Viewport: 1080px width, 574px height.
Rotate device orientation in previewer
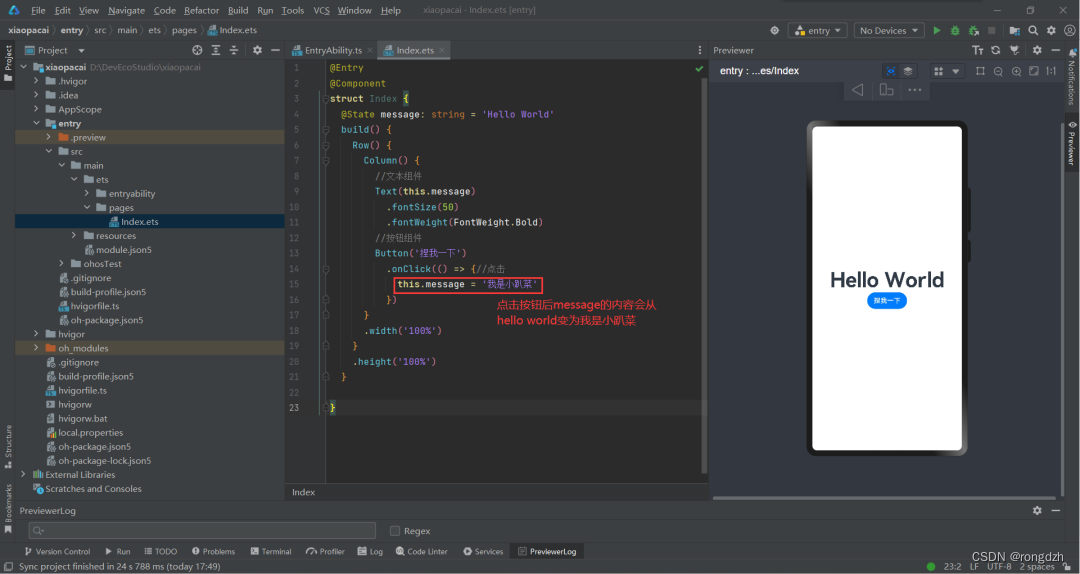point(886,90)
